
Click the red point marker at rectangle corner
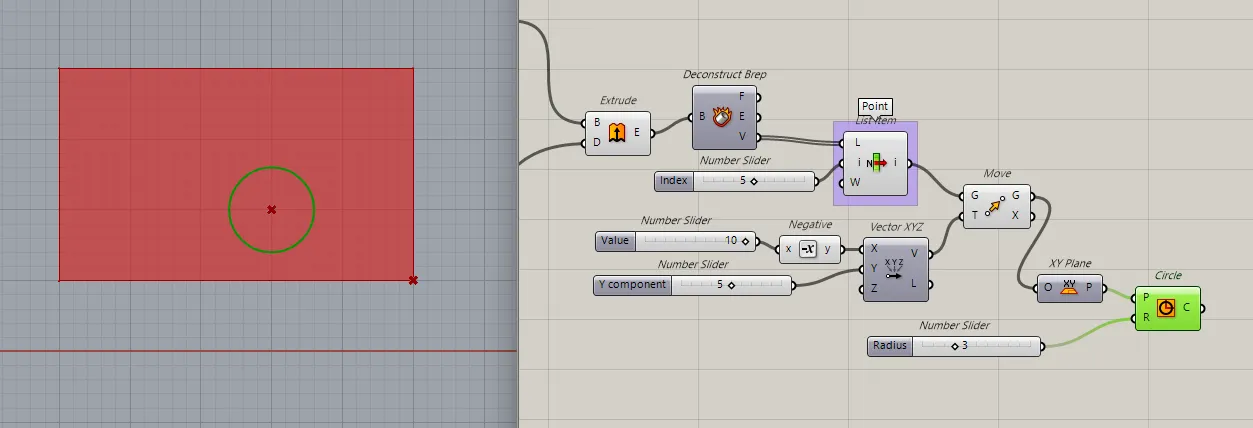413,281
